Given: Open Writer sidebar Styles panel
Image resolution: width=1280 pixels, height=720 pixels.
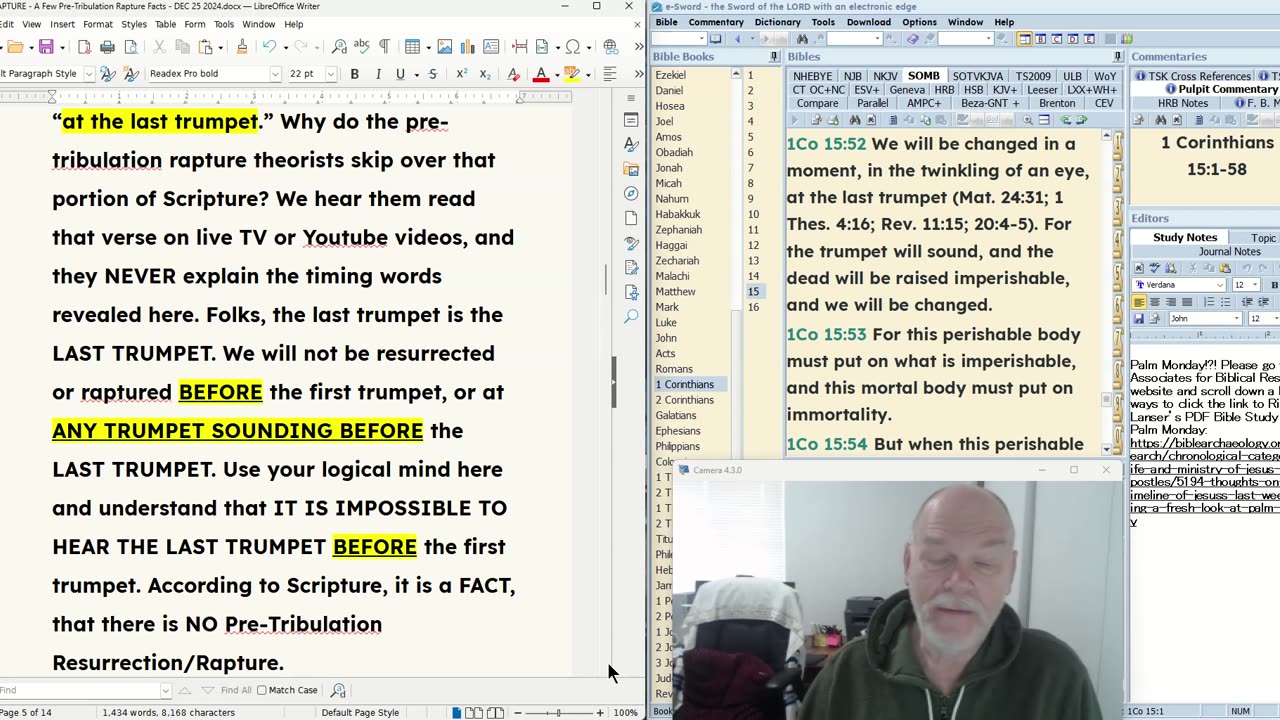Looking at the screenshot, I should pyautogui.click(x=631, y=144).
